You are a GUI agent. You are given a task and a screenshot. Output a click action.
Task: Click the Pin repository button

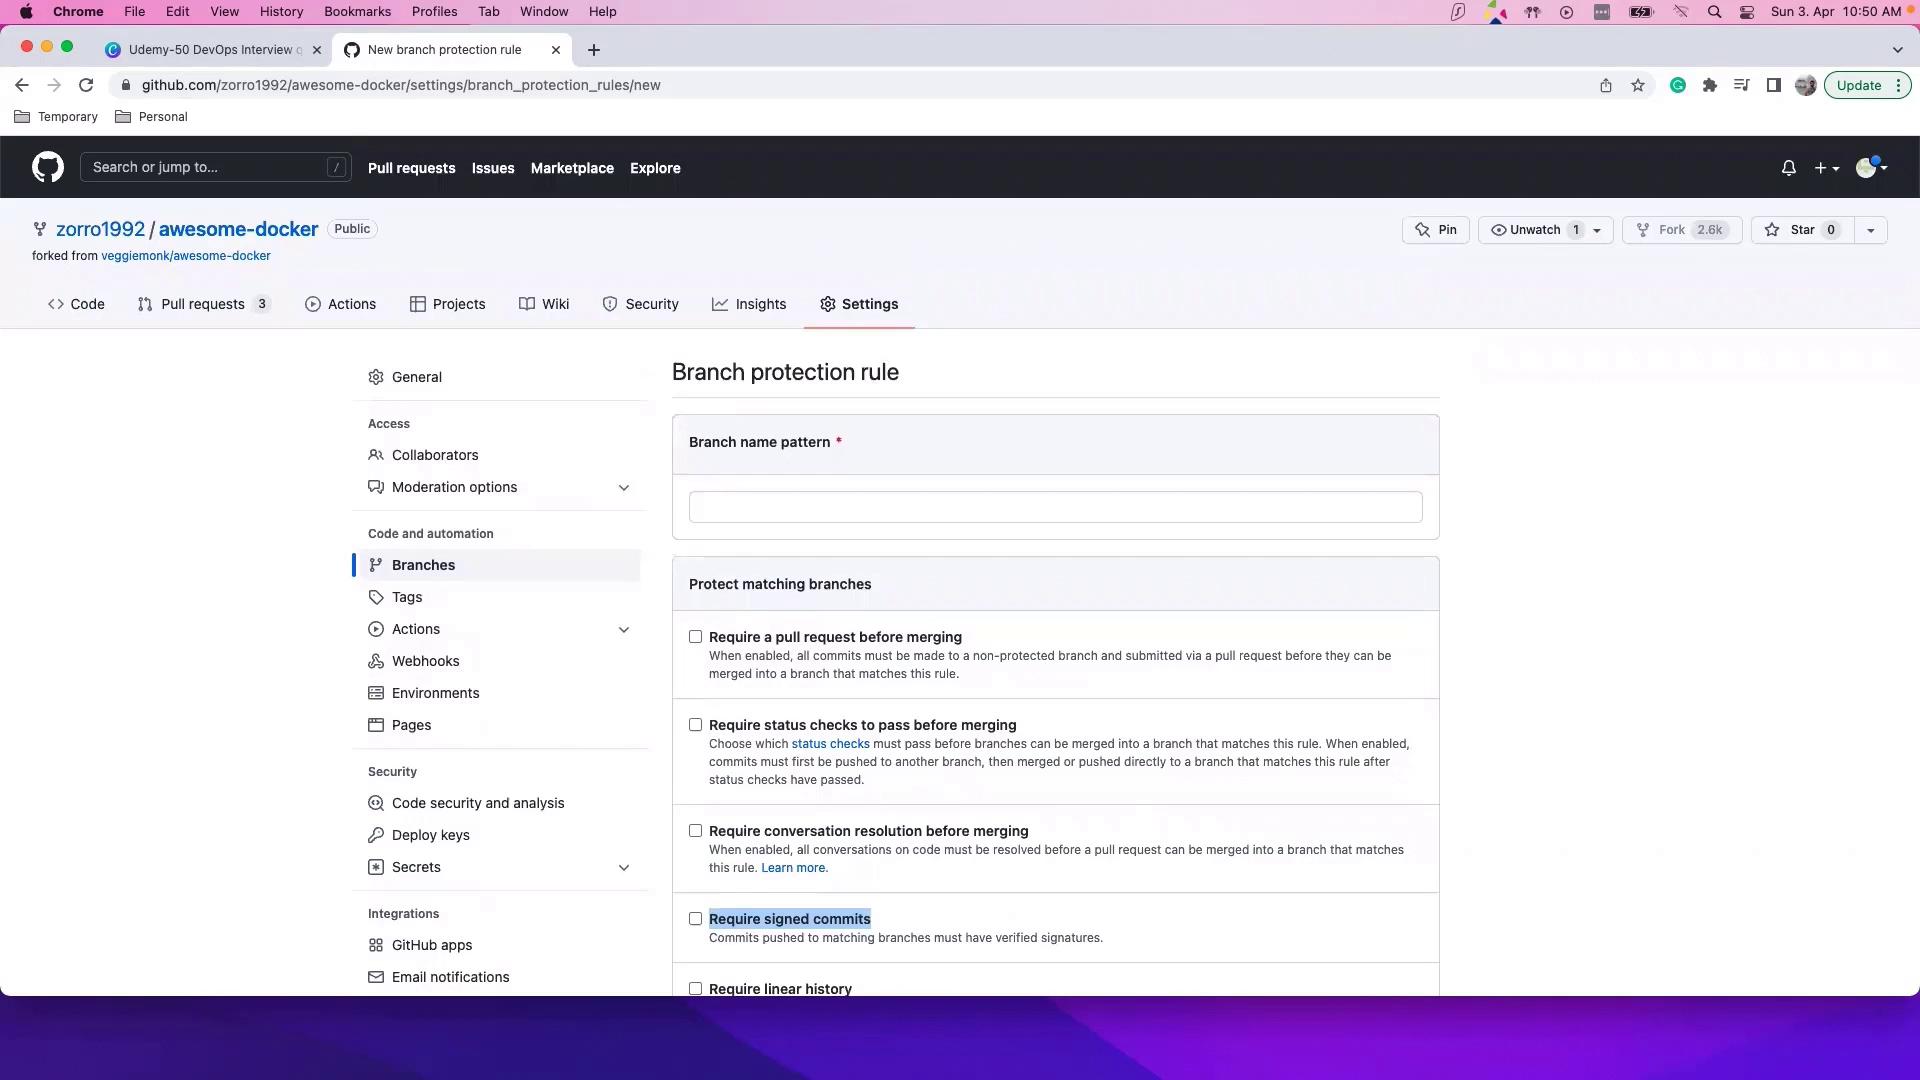[1435, 230]
